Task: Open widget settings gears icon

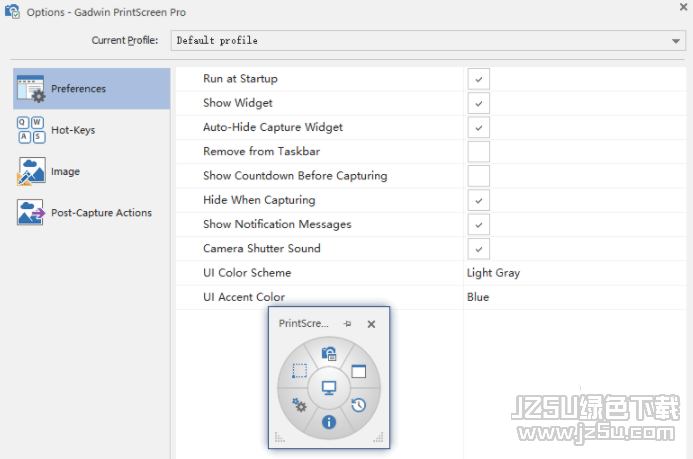Action: [299, 405]
